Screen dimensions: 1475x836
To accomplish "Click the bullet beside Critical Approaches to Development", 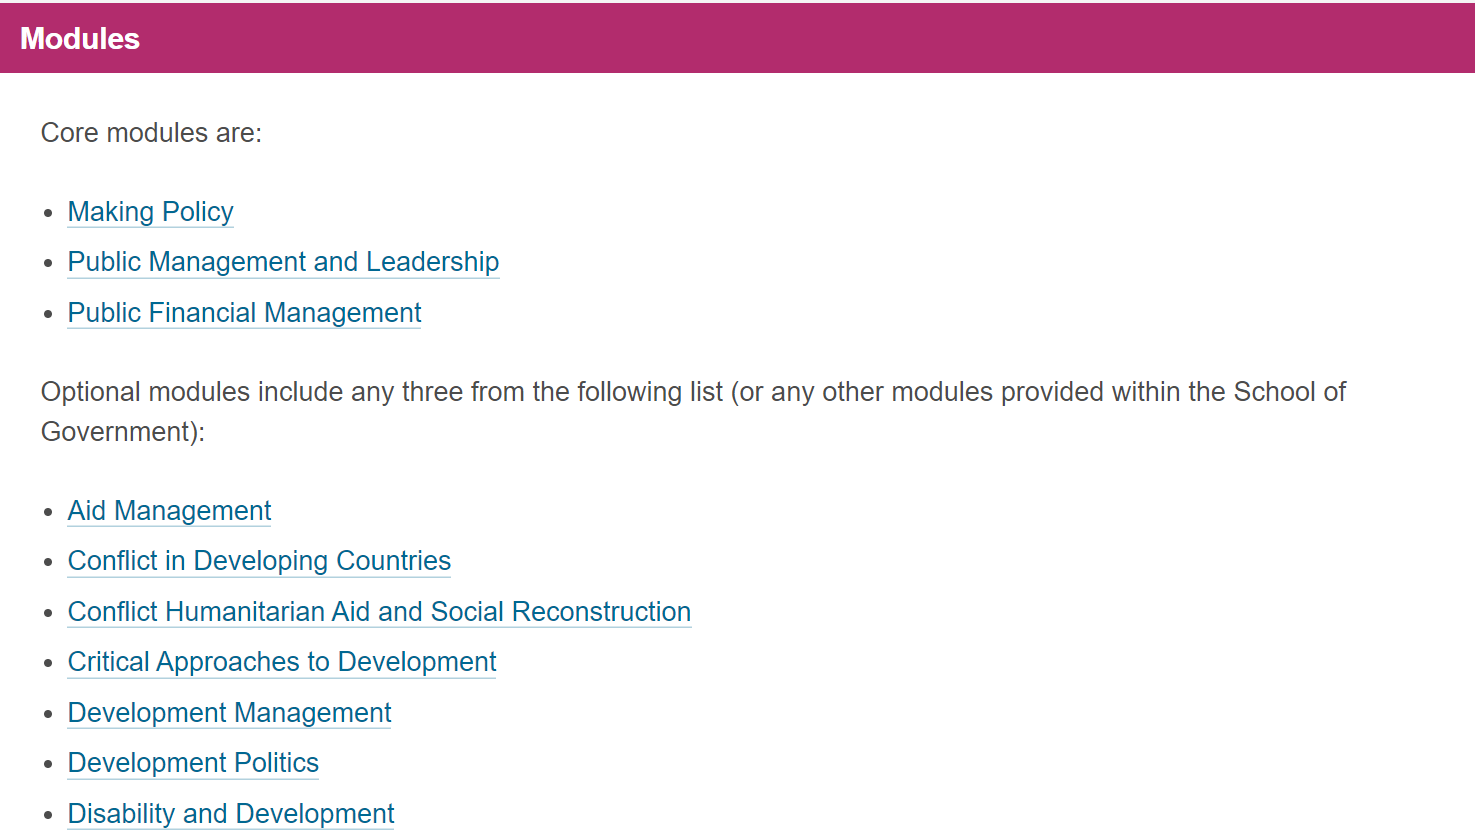I will click(48, 663).
